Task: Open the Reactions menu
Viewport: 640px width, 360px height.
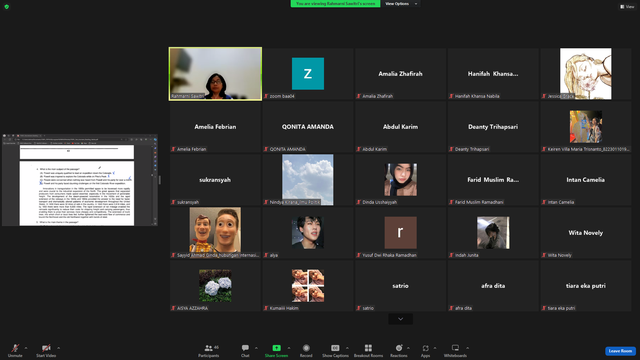Action: [x=399, y=350]
